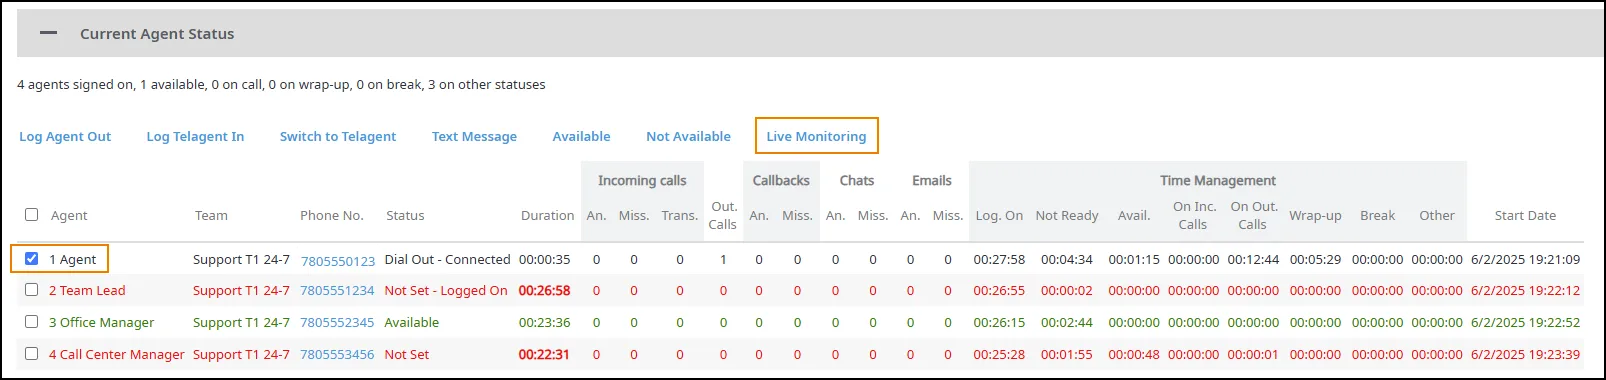Click the Current Agent Status title
The width and height of the screenshot is (1606, 380).
pyautogui.click(x=157, y=33)
